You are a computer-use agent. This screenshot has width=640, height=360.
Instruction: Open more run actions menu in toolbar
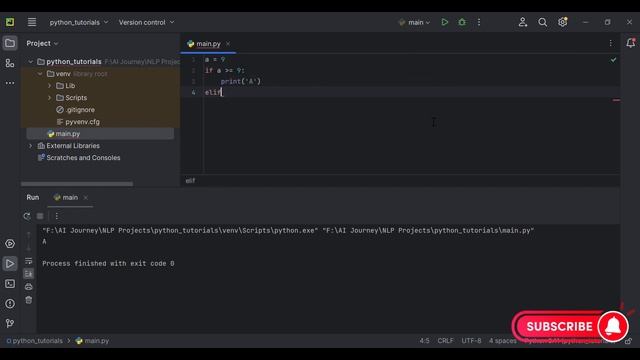[x=479, y=22]
